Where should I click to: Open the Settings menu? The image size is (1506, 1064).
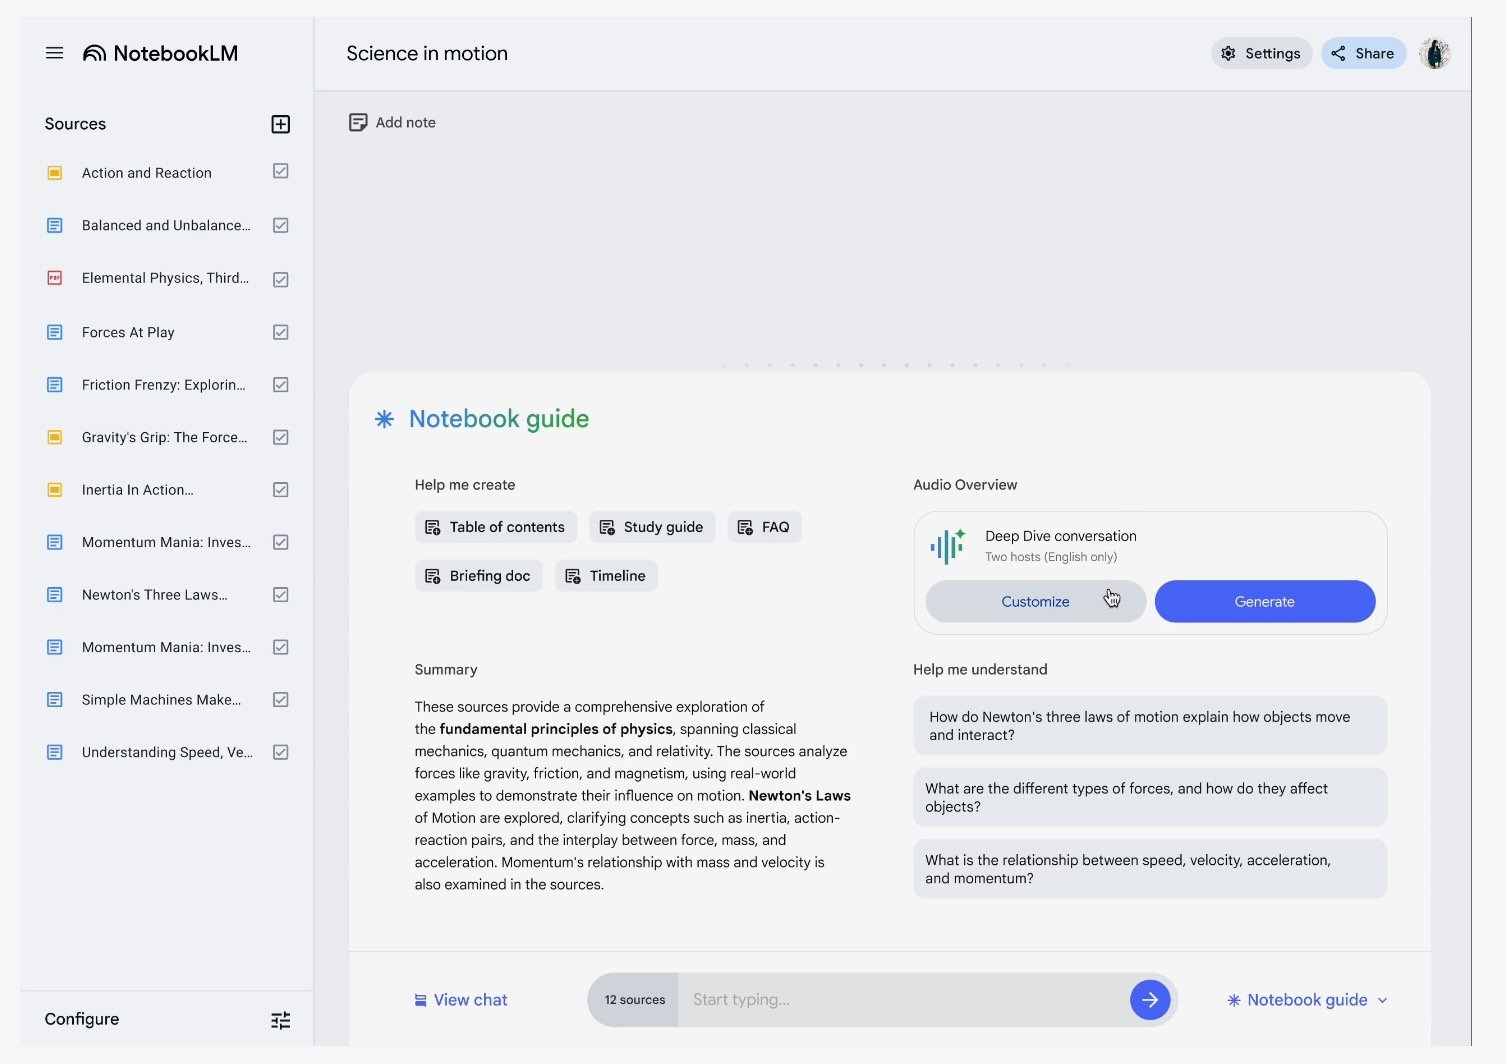1261,54
